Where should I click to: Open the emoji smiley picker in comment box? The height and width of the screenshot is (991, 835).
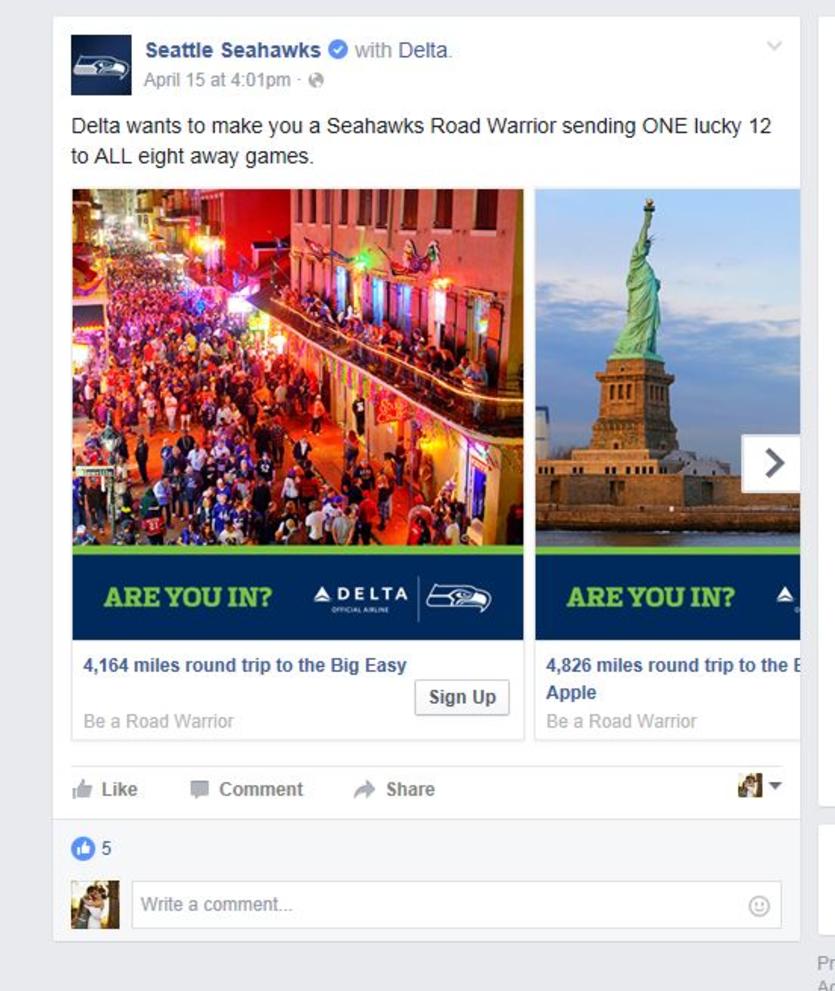(759, 906)
